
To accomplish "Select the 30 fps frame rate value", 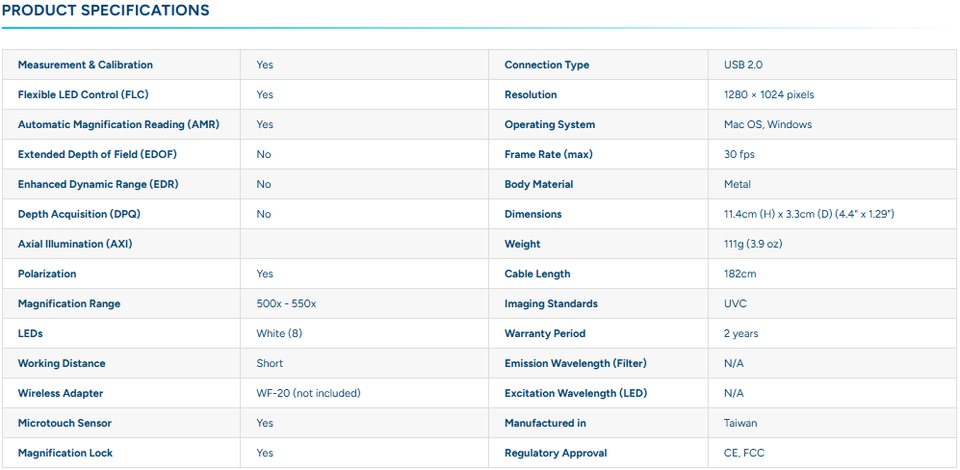I will click(x=739, y=155).
